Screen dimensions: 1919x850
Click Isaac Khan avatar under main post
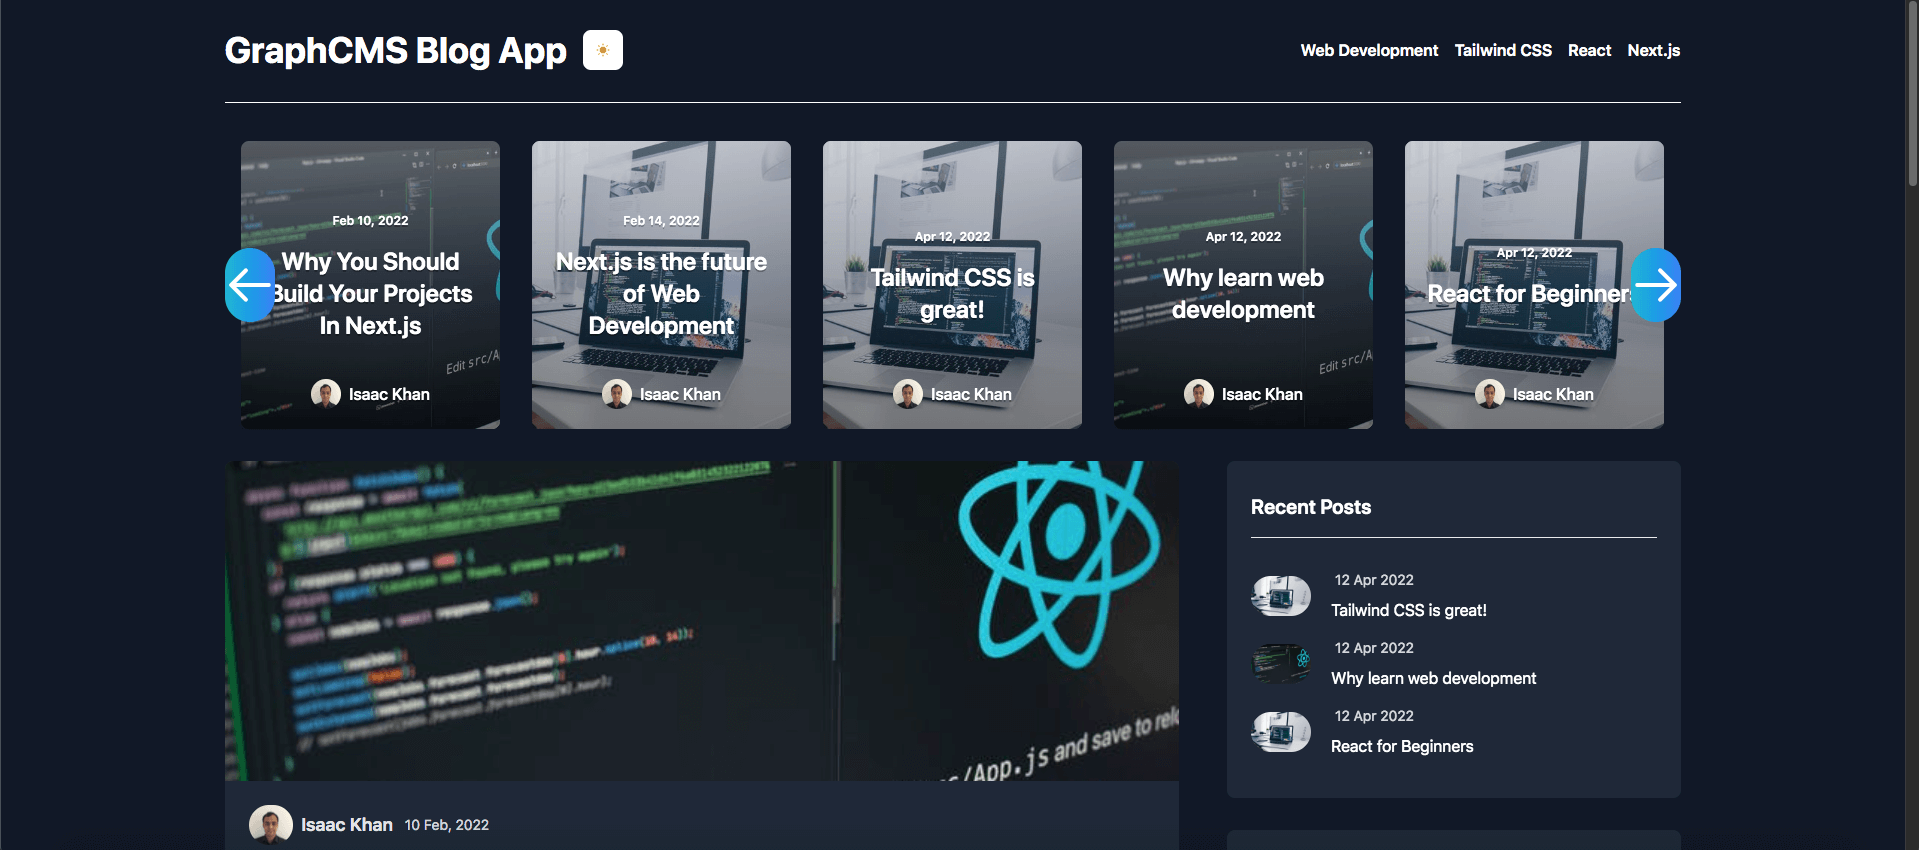tap(270, 824)
